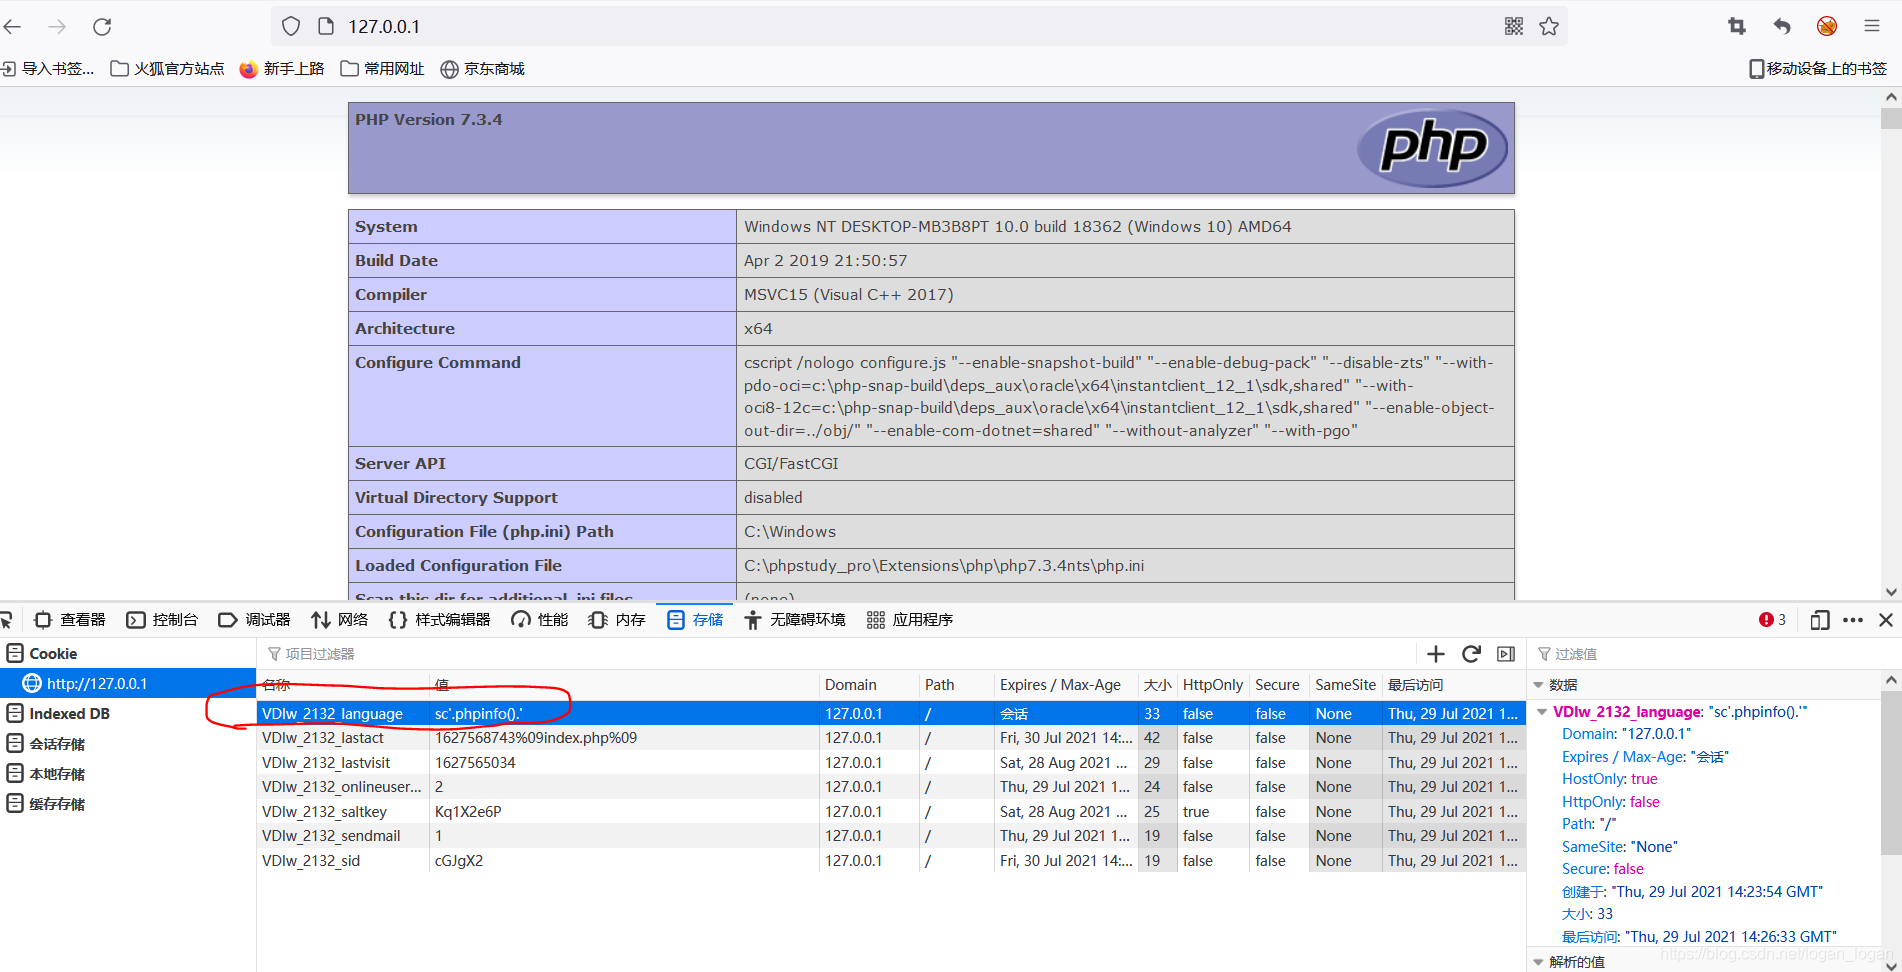Click the PHP logo image
This screenshot has width=1902, height=972.
tap(1433, 148)
